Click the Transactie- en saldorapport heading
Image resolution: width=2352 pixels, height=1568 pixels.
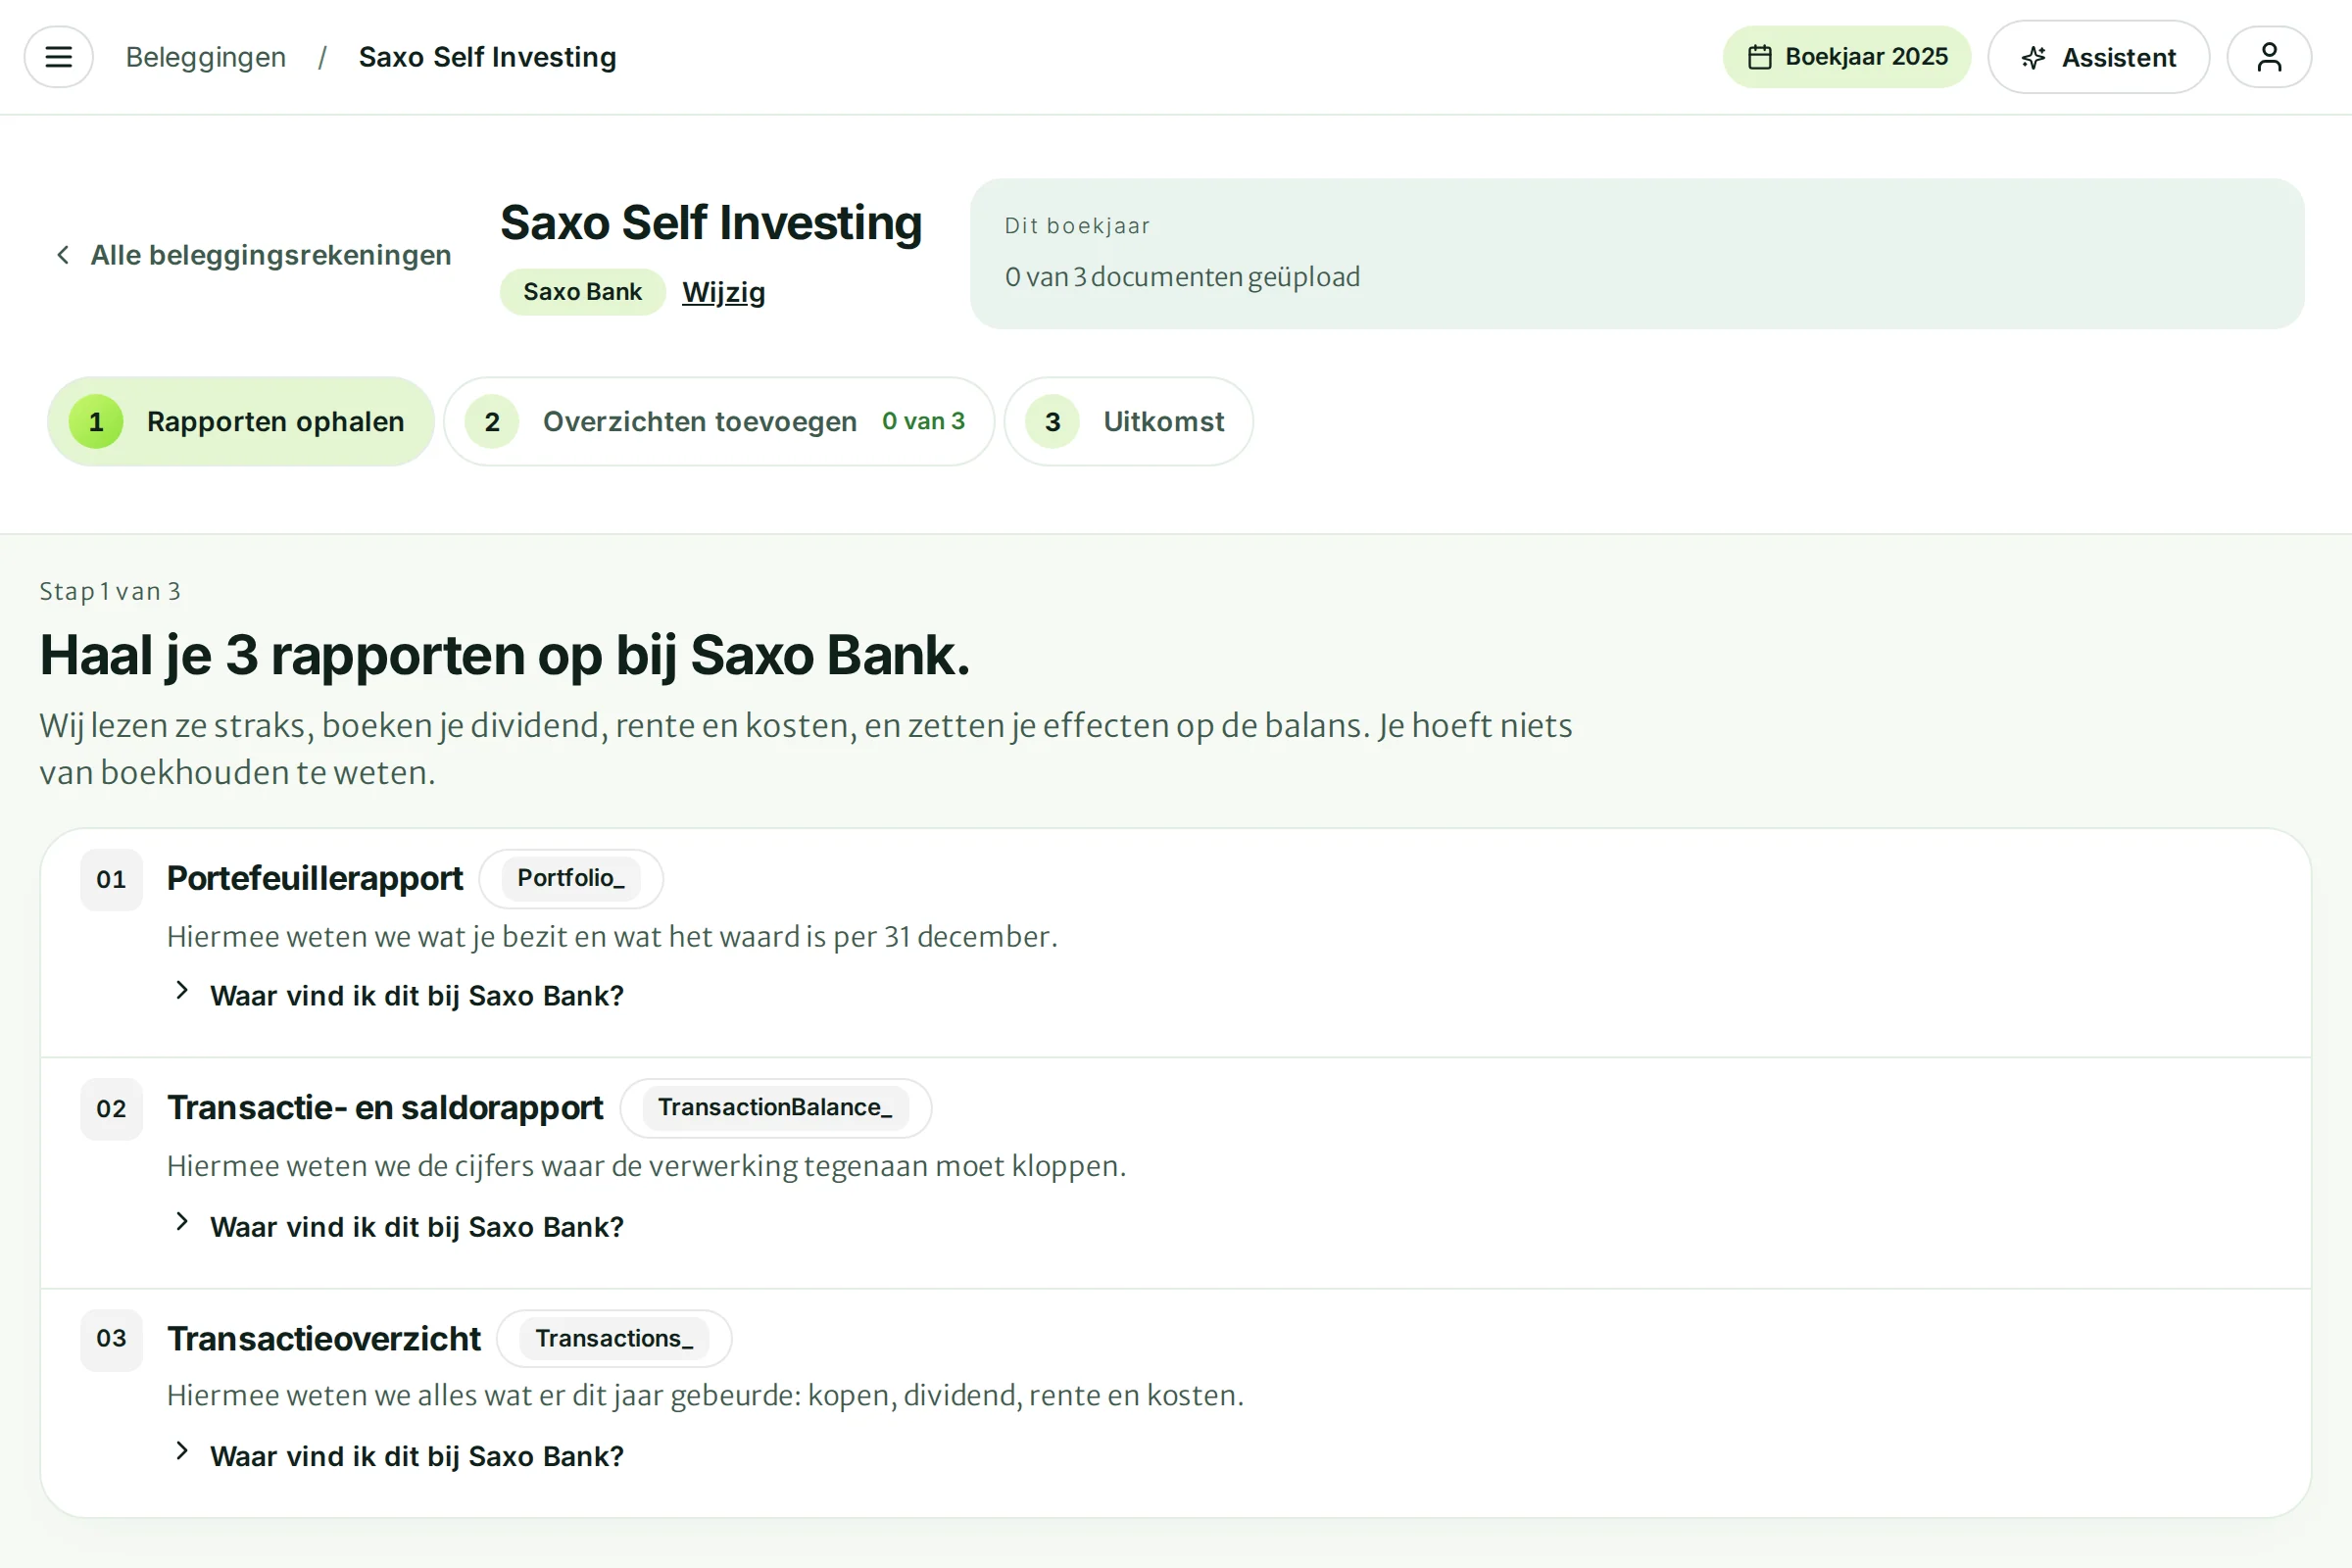point(385,1108)
